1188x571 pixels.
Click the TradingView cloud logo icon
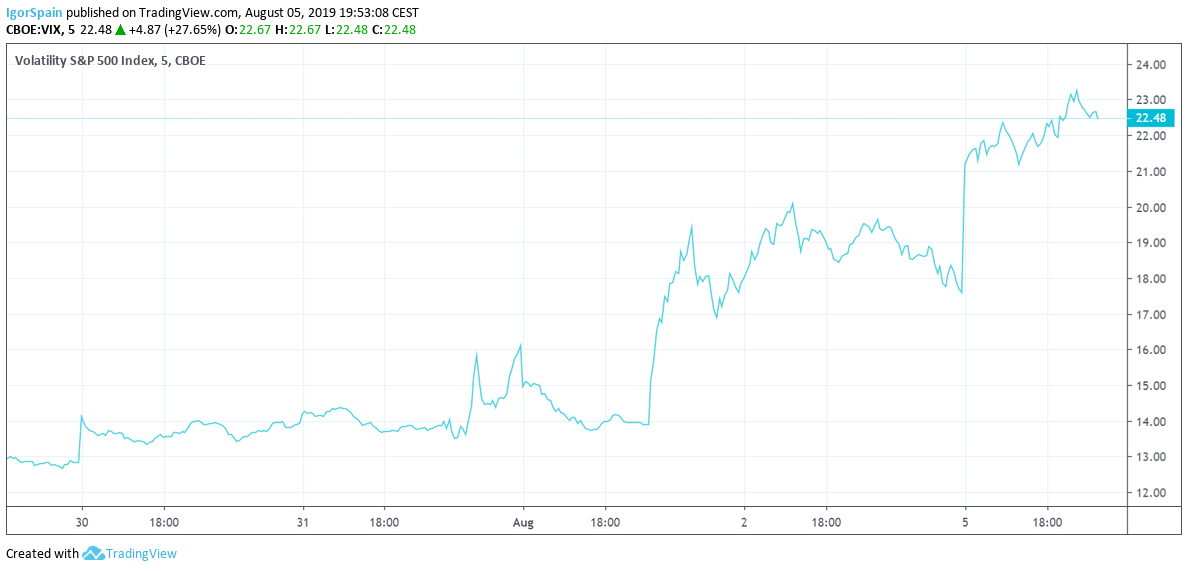(x=93, y=553)
